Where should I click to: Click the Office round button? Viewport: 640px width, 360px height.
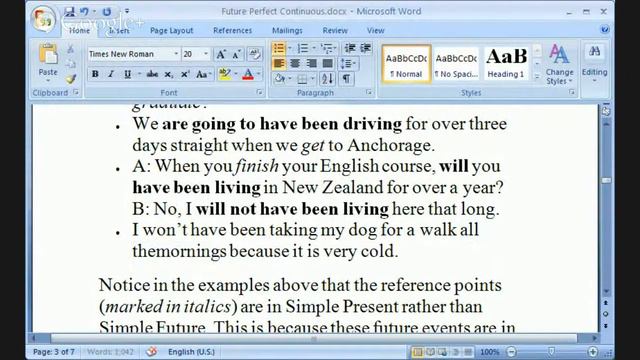click(x=43, y=19)
